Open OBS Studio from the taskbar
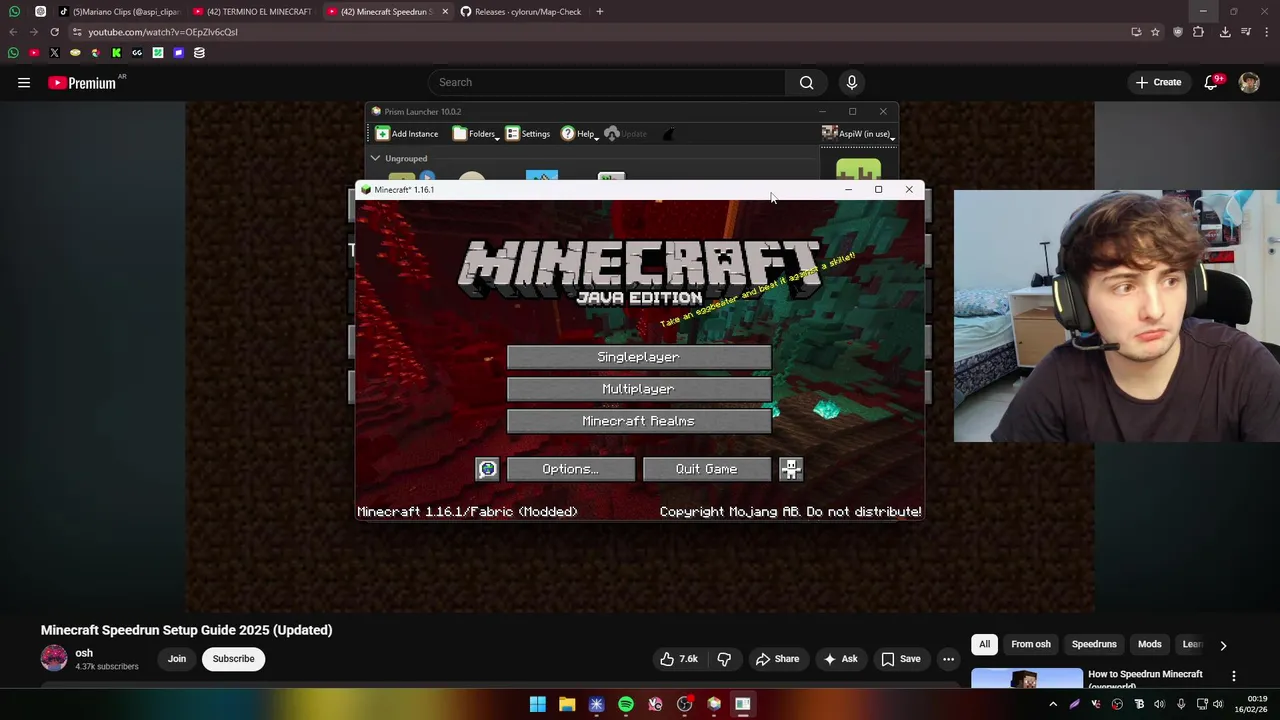This screenshot has height=720, width=1280. tap(684, 705)
